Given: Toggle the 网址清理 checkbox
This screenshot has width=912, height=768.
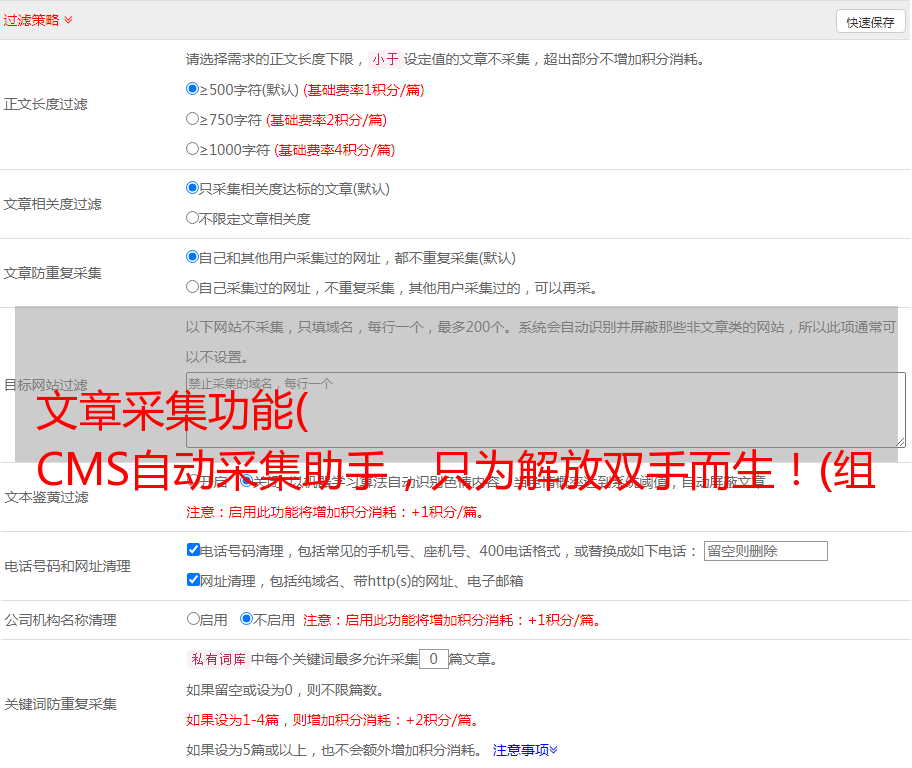Looking at the screenshot, I should [x=193, y=580].
